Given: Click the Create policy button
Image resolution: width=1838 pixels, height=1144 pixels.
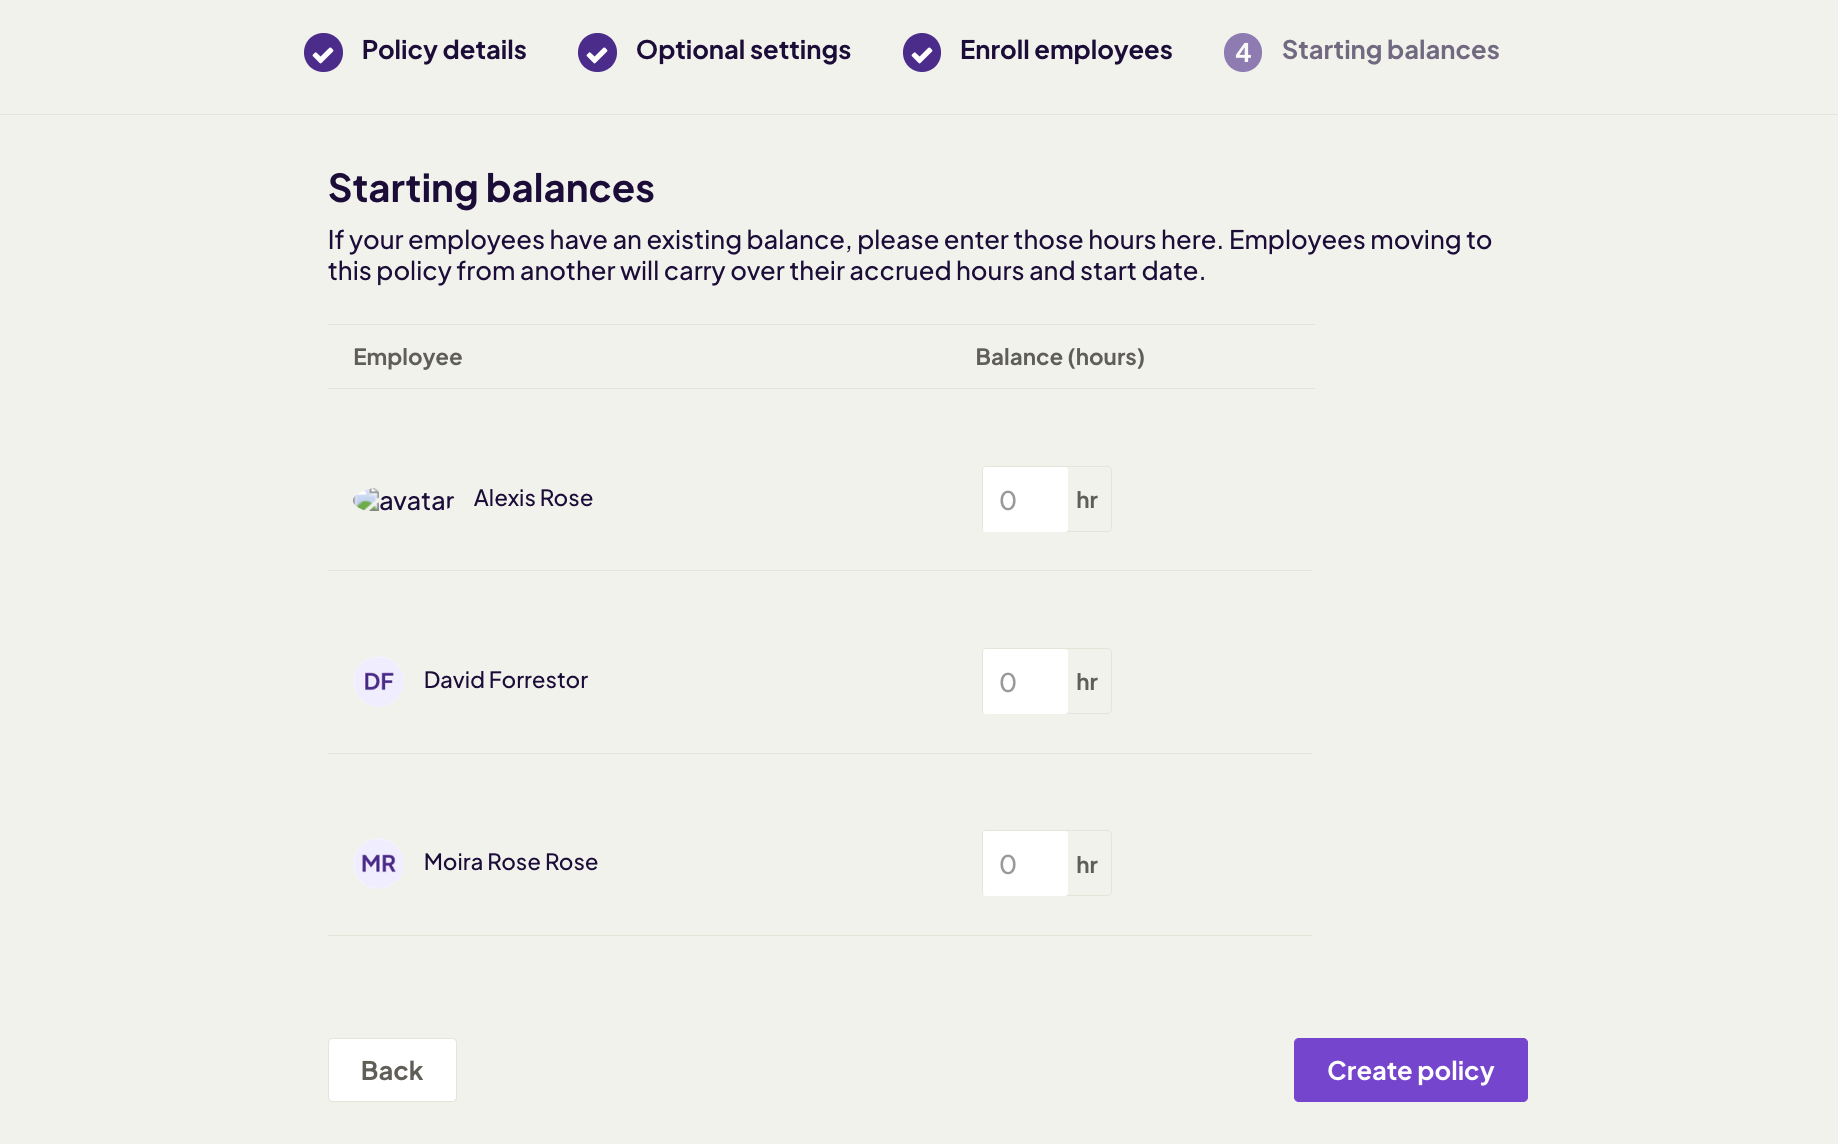Looking at the screenshot, I should click(1410, 1069).
